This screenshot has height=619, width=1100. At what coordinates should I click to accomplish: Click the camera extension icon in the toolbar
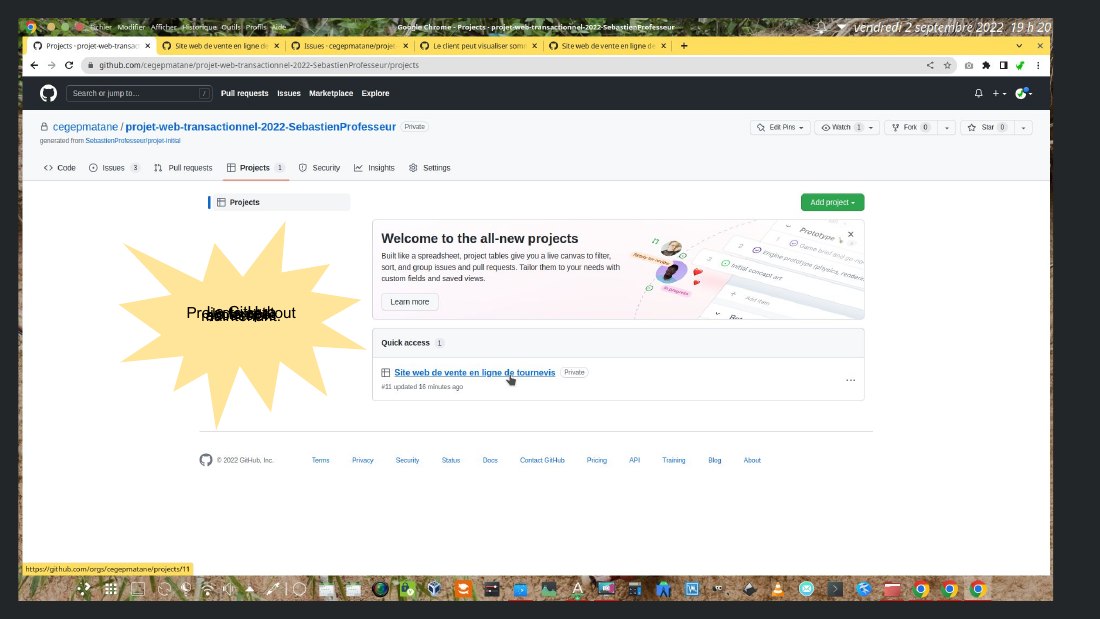tap(969, 65)
